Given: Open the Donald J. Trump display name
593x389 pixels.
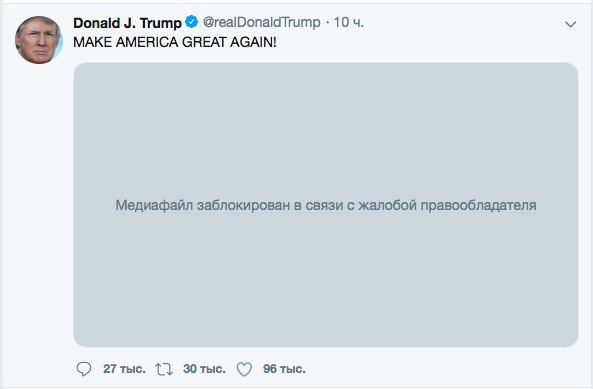Looking at the screenshot, I should (x=127, y=23).
